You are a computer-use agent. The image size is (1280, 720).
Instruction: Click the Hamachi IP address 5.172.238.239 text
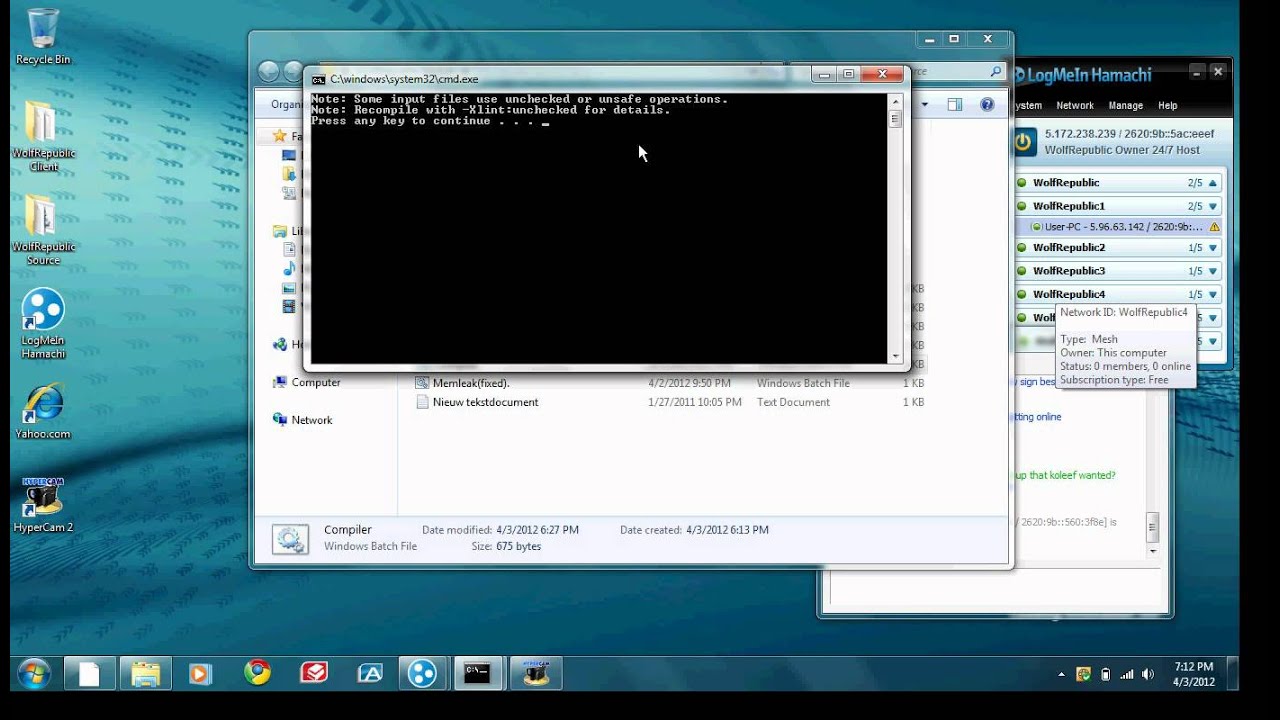(x=1081, y=134)
